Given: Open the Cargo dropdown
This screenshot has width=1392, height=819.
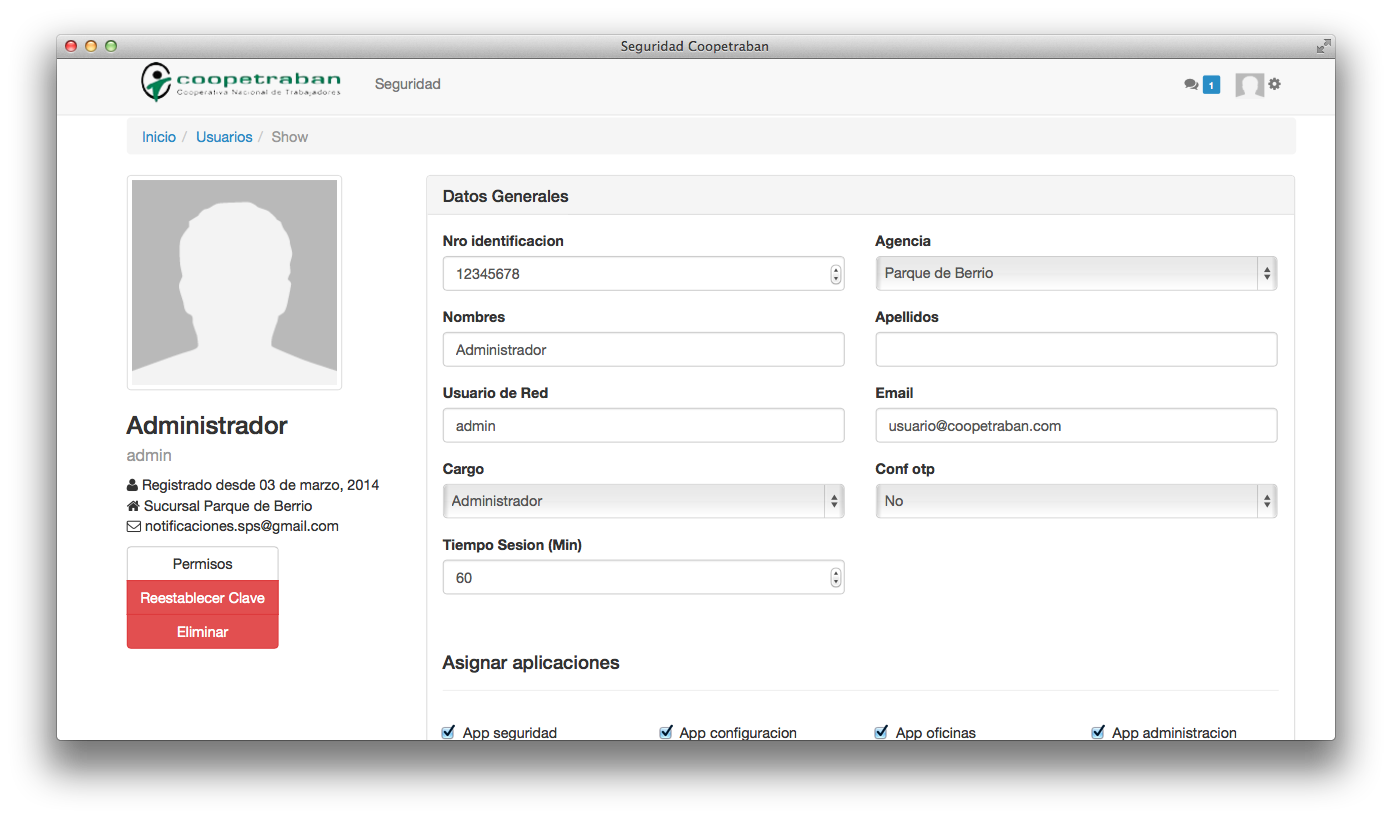Looking at the screenshot, I should click(643, 501).
